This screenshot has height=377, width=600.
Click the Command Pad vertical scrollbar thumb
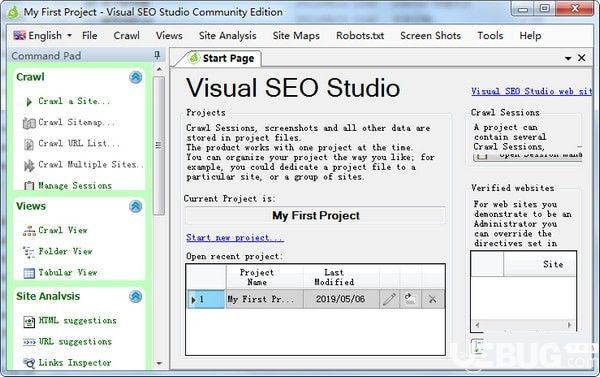(159, 145)
